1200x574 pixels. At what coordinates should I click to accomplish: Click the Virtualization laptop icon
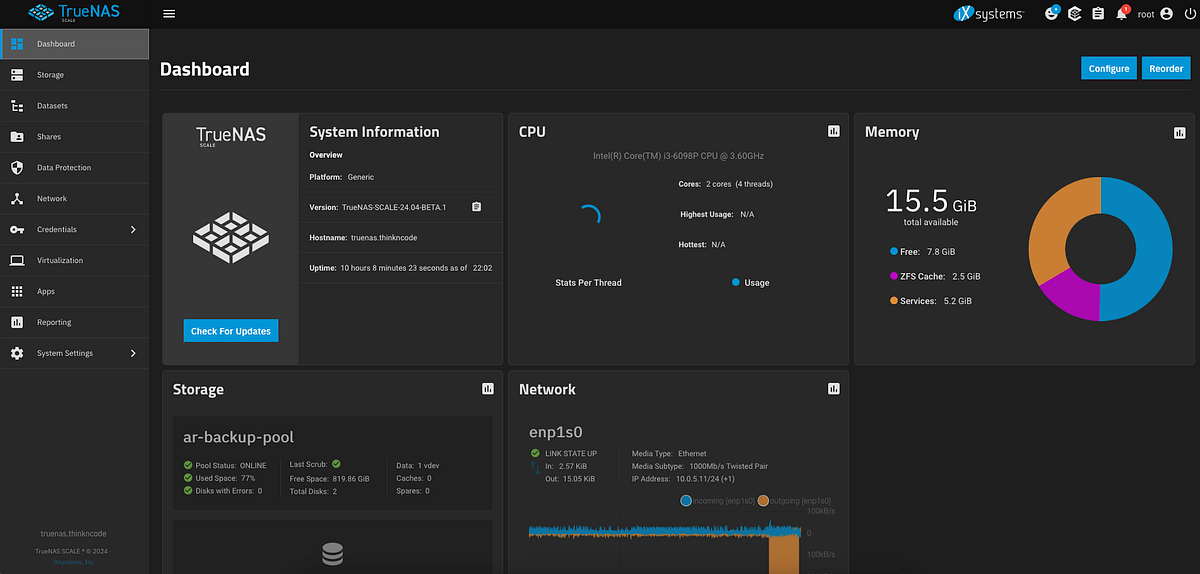coord(17,261)
